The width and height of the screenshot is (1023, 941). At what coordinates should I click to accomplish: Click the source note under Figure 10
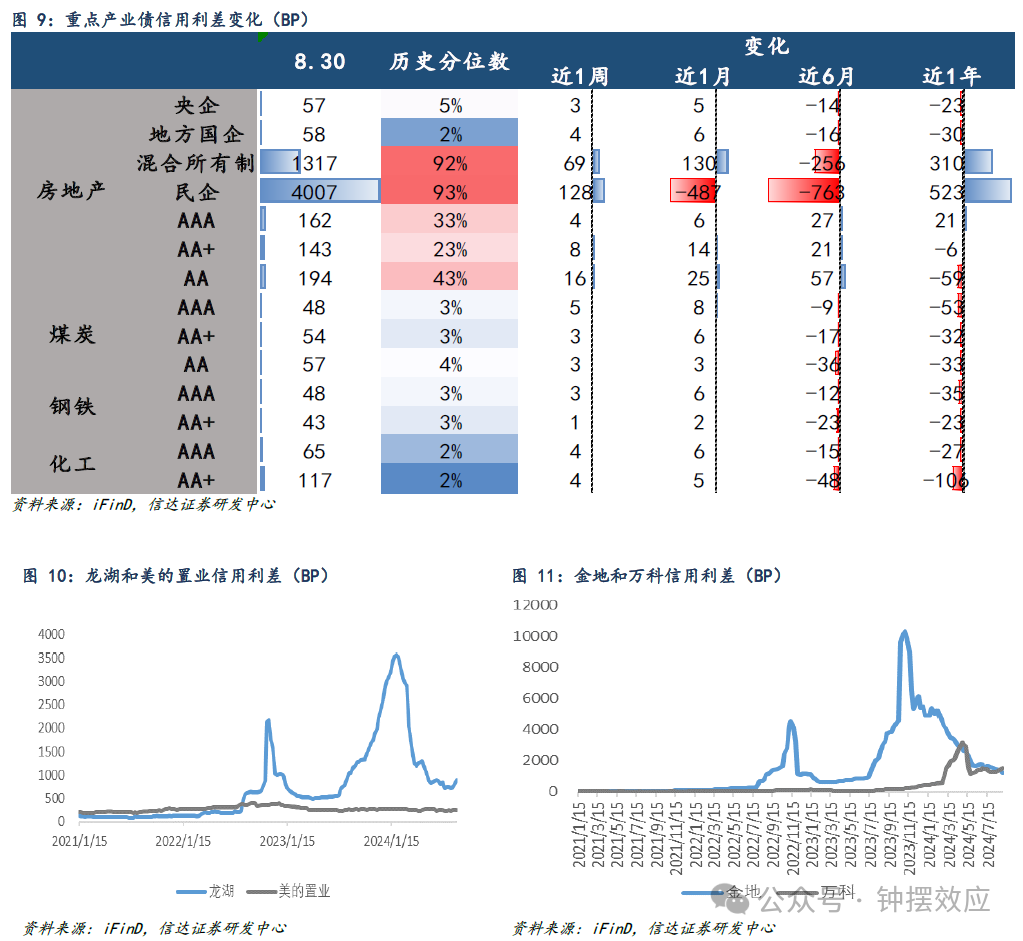155,928
